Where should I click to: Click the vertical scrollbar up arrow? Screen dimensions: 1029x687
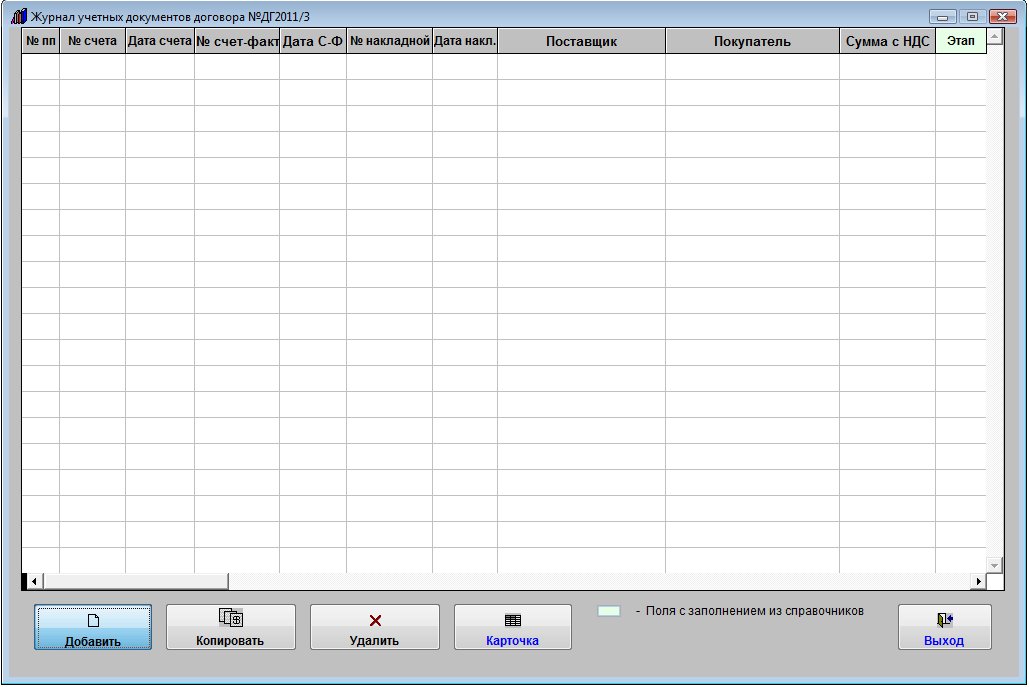coord(995,37)
